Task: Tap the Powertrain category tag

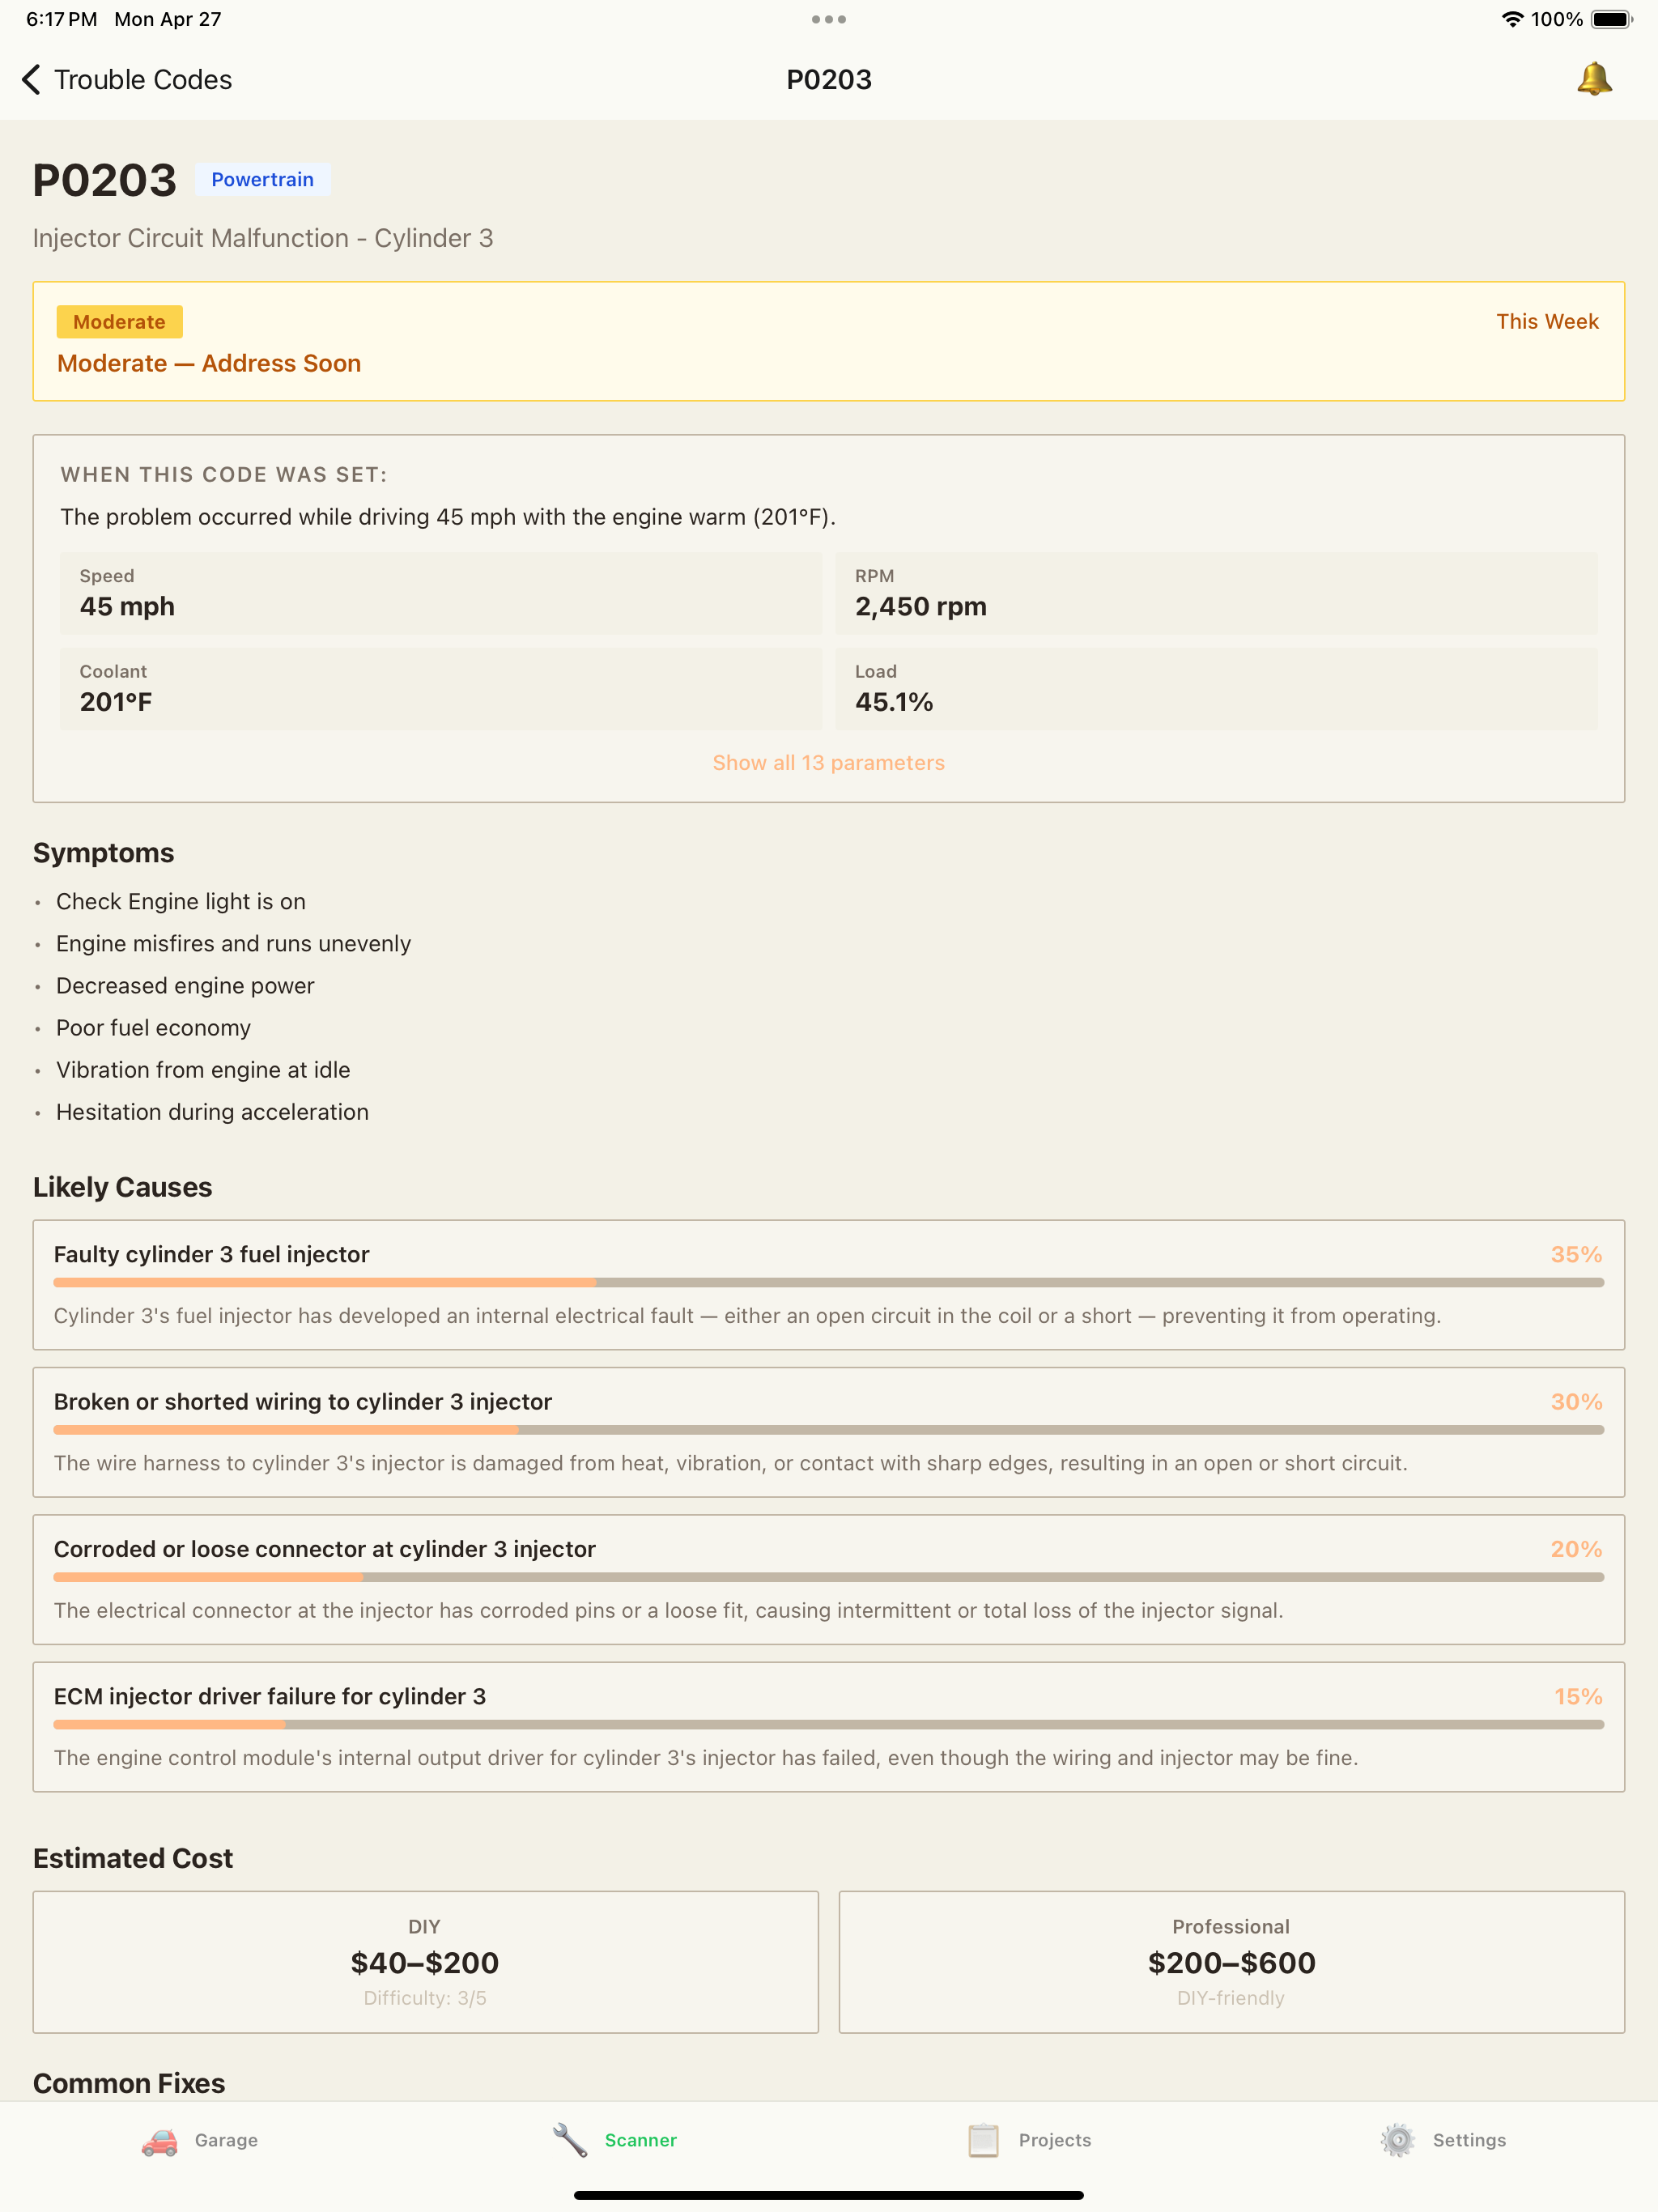Action: pyautogui.click(x=262, y=179)
